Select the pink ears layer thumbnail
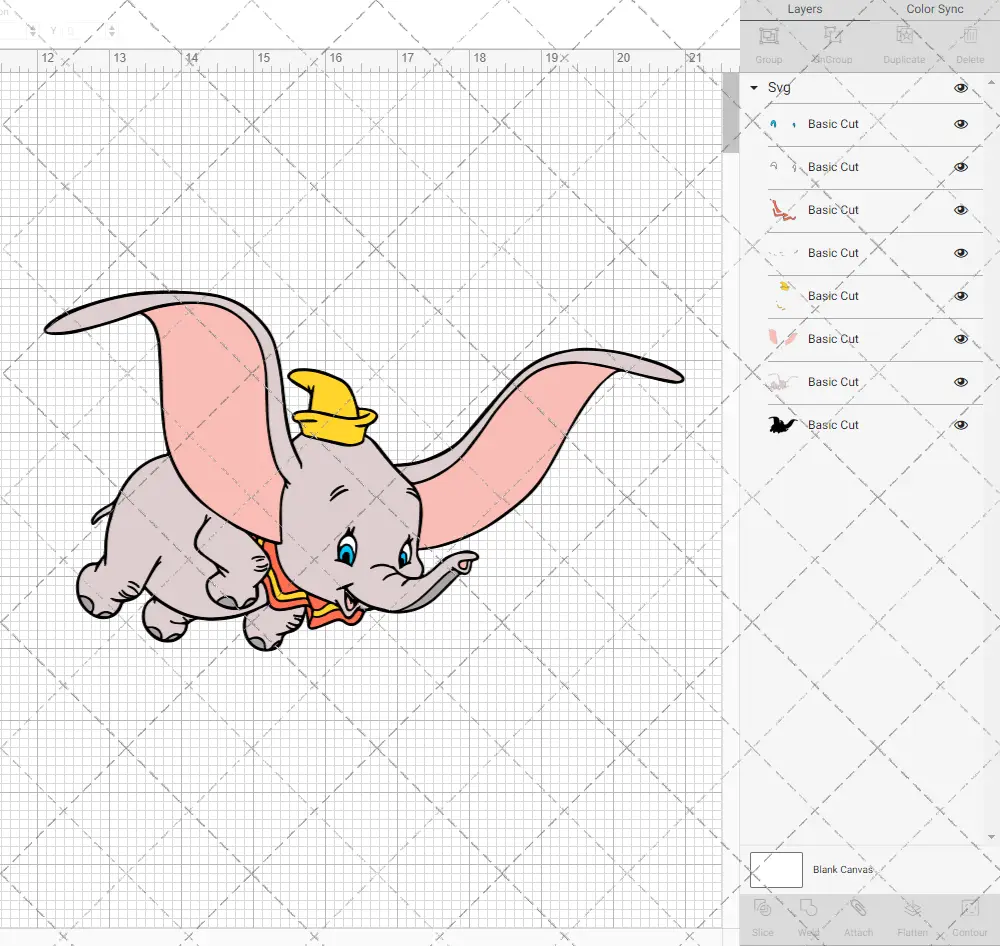 click(x=783, y=337)
